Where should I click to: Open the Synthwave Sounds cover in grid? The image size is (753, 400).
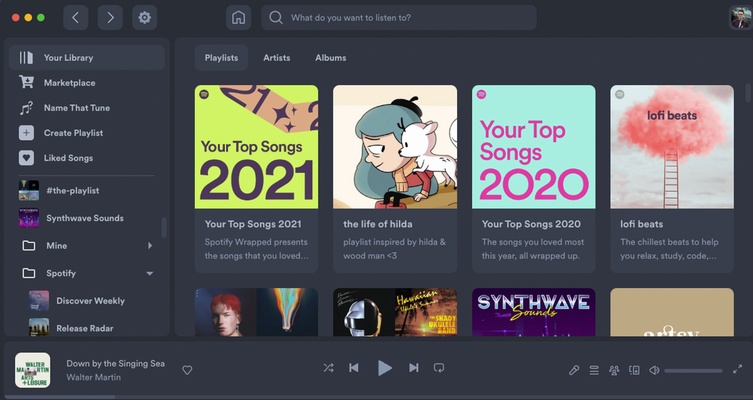point(534,312)
